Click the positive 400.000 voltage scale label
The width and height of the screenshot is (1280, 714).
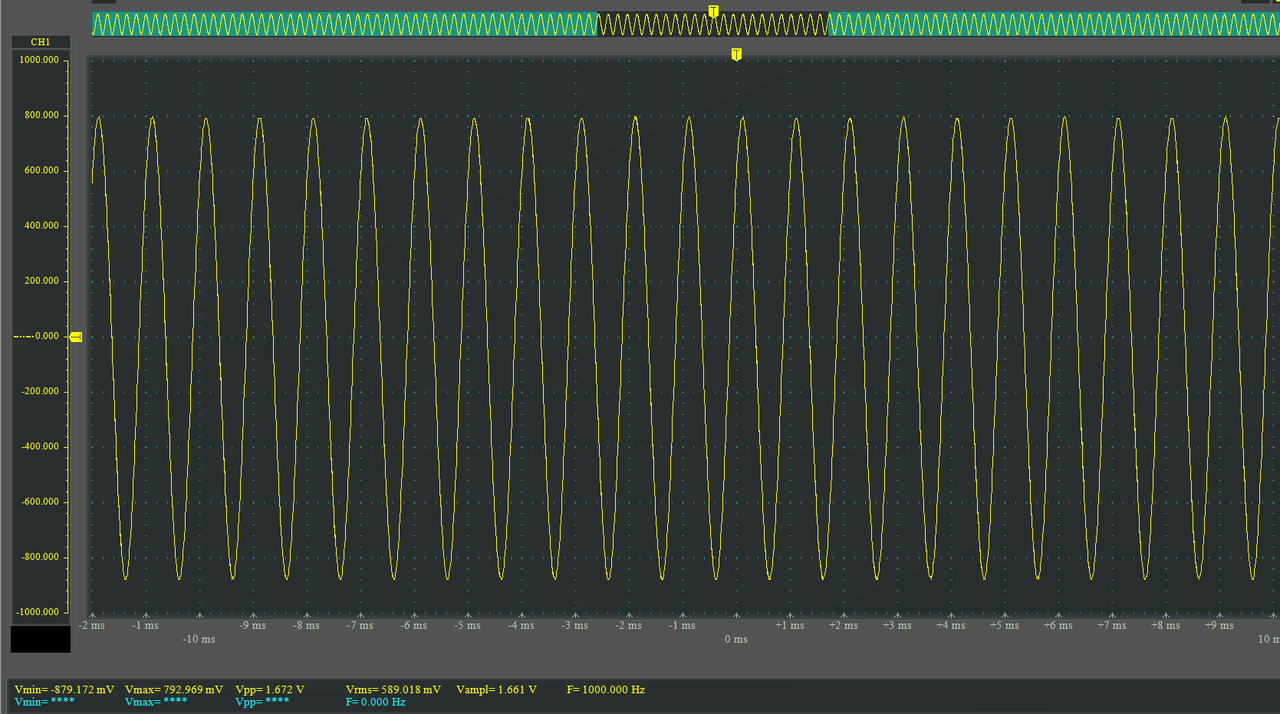(x=41, y=226)
